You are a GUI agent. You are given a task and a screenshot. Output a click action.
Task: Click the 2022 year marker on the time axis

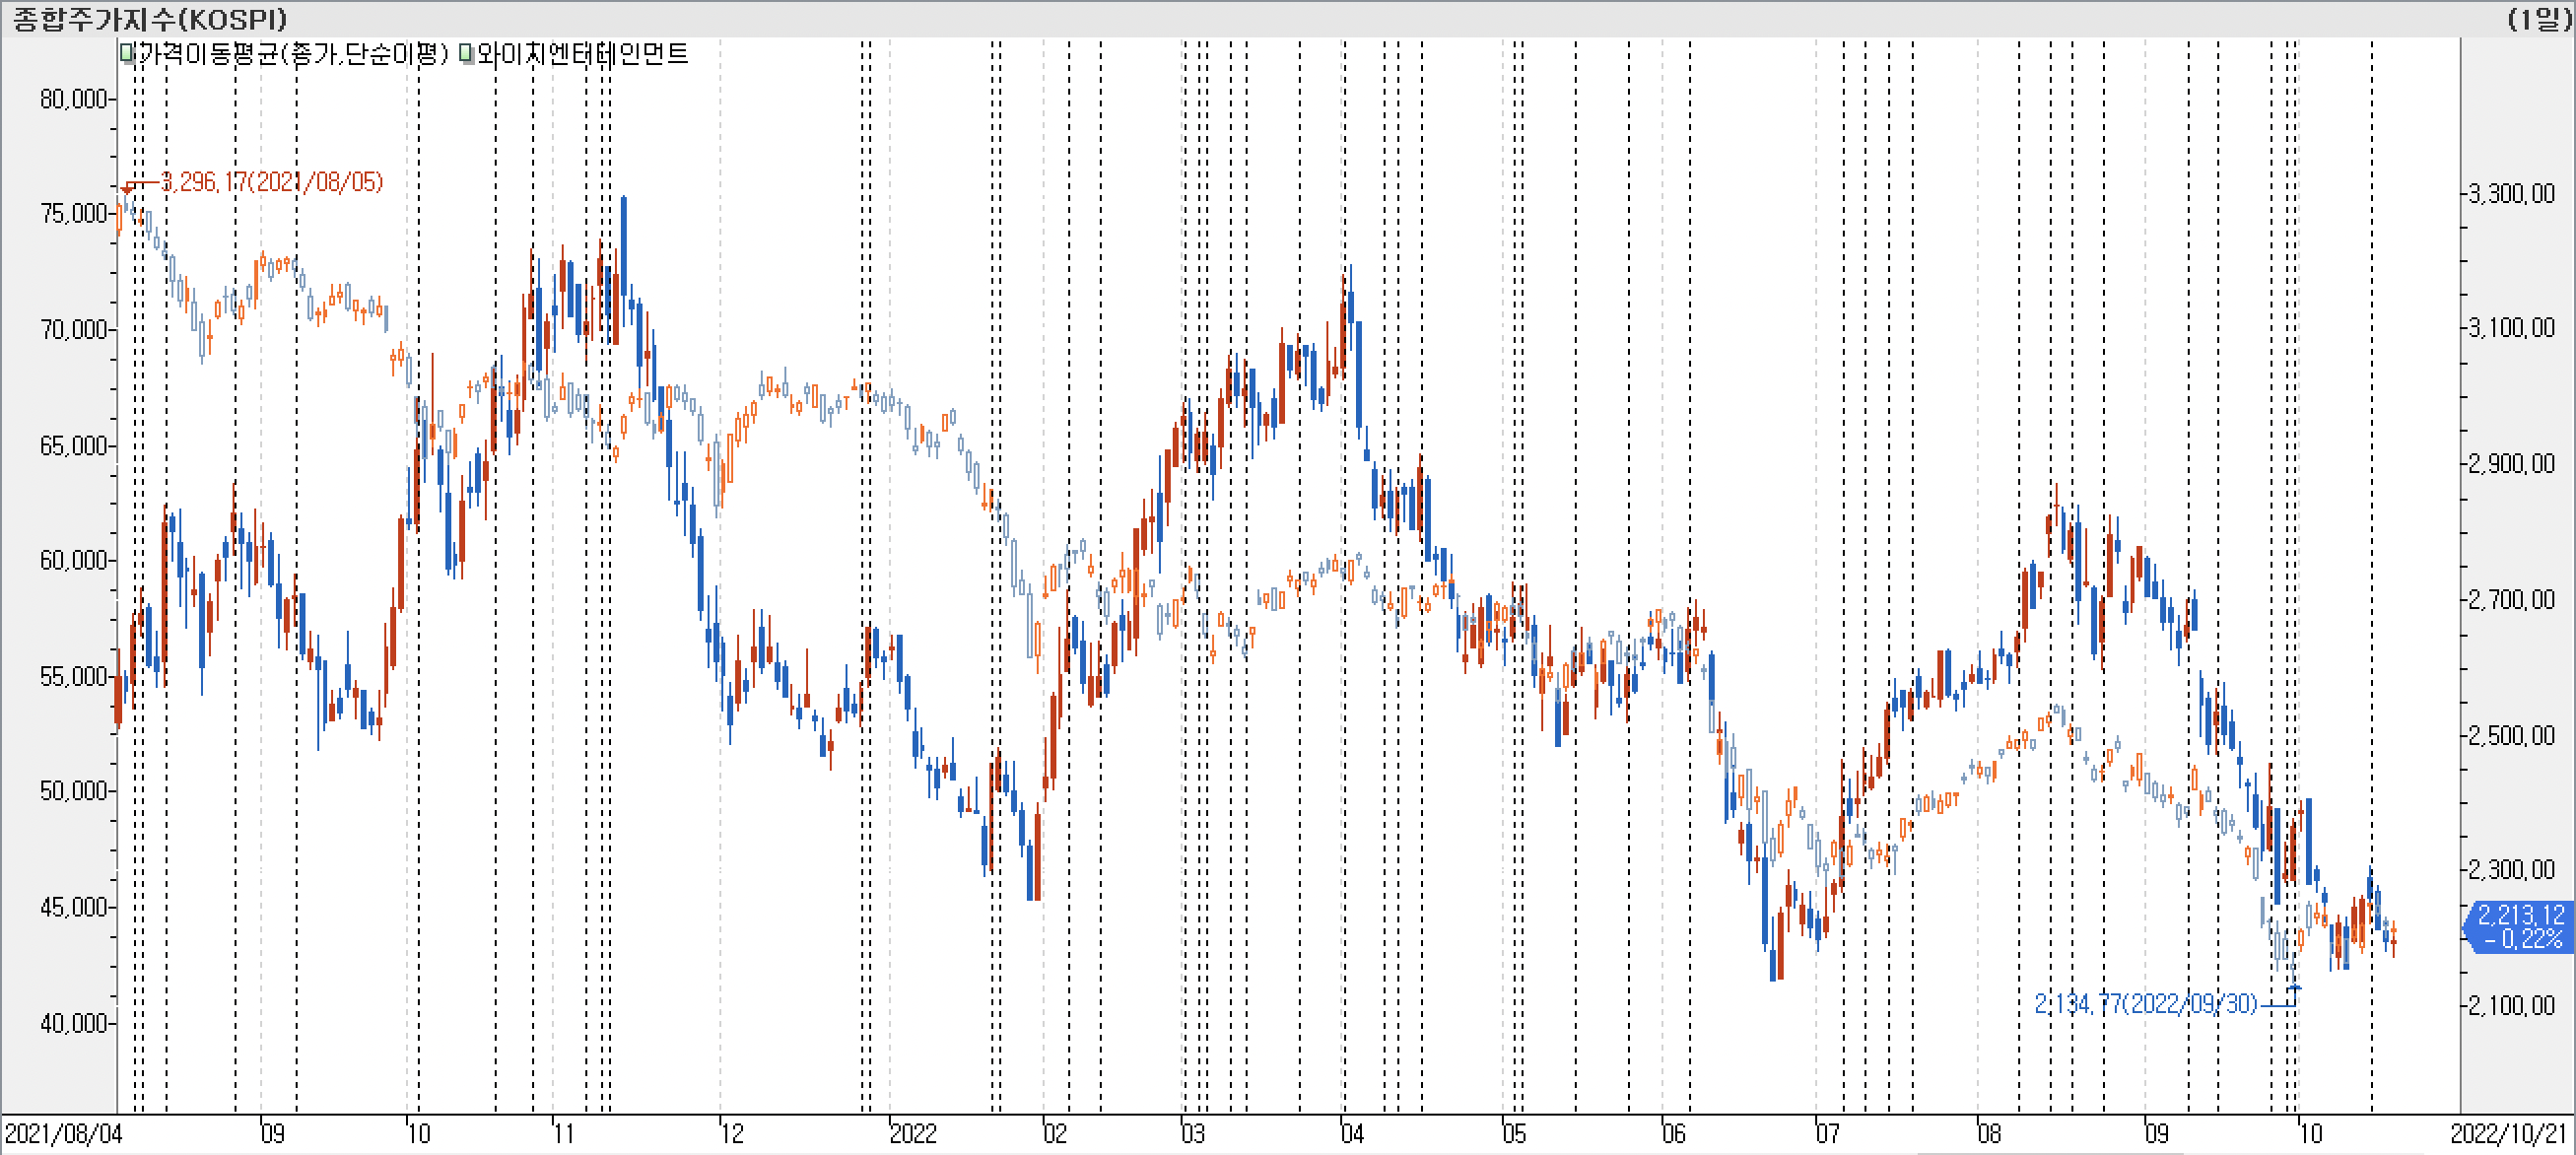[912, 1133]
